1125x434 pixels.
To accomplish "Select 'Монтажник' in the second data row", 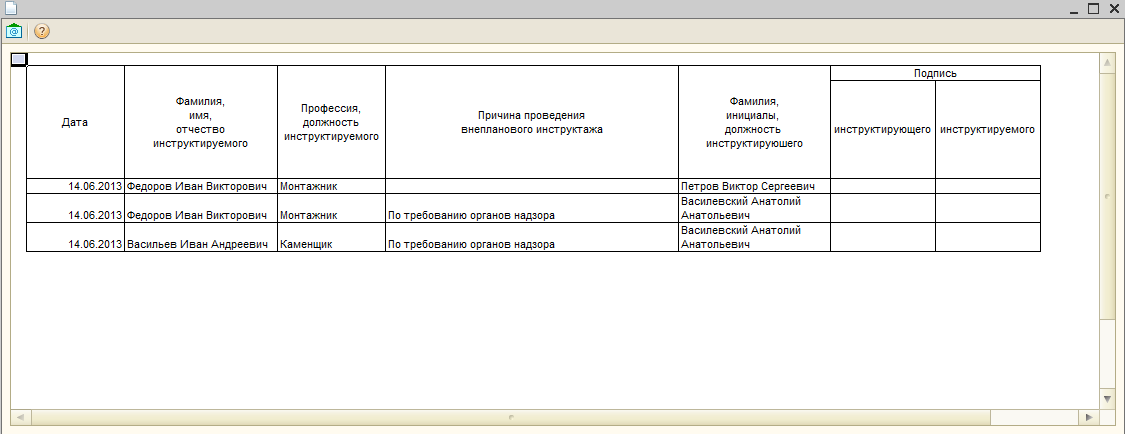I will tap(331, 208).
